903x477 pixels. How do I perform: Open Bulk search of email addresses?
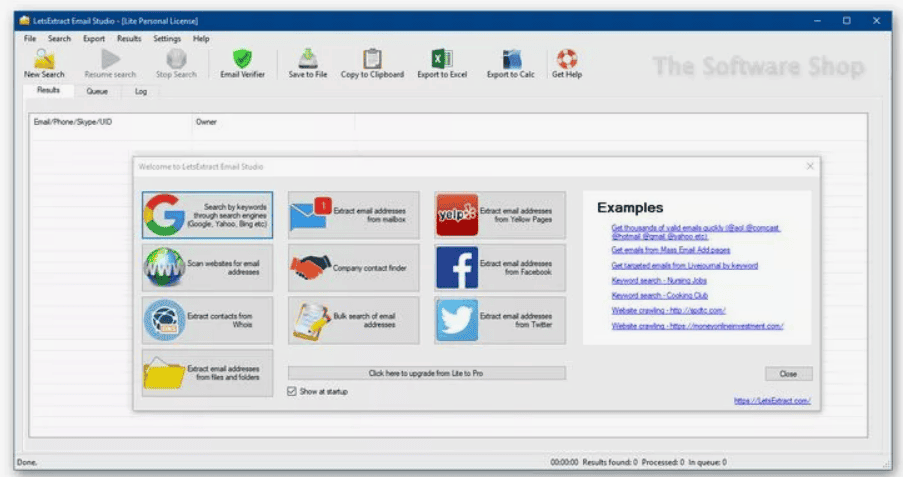(354, 320)
